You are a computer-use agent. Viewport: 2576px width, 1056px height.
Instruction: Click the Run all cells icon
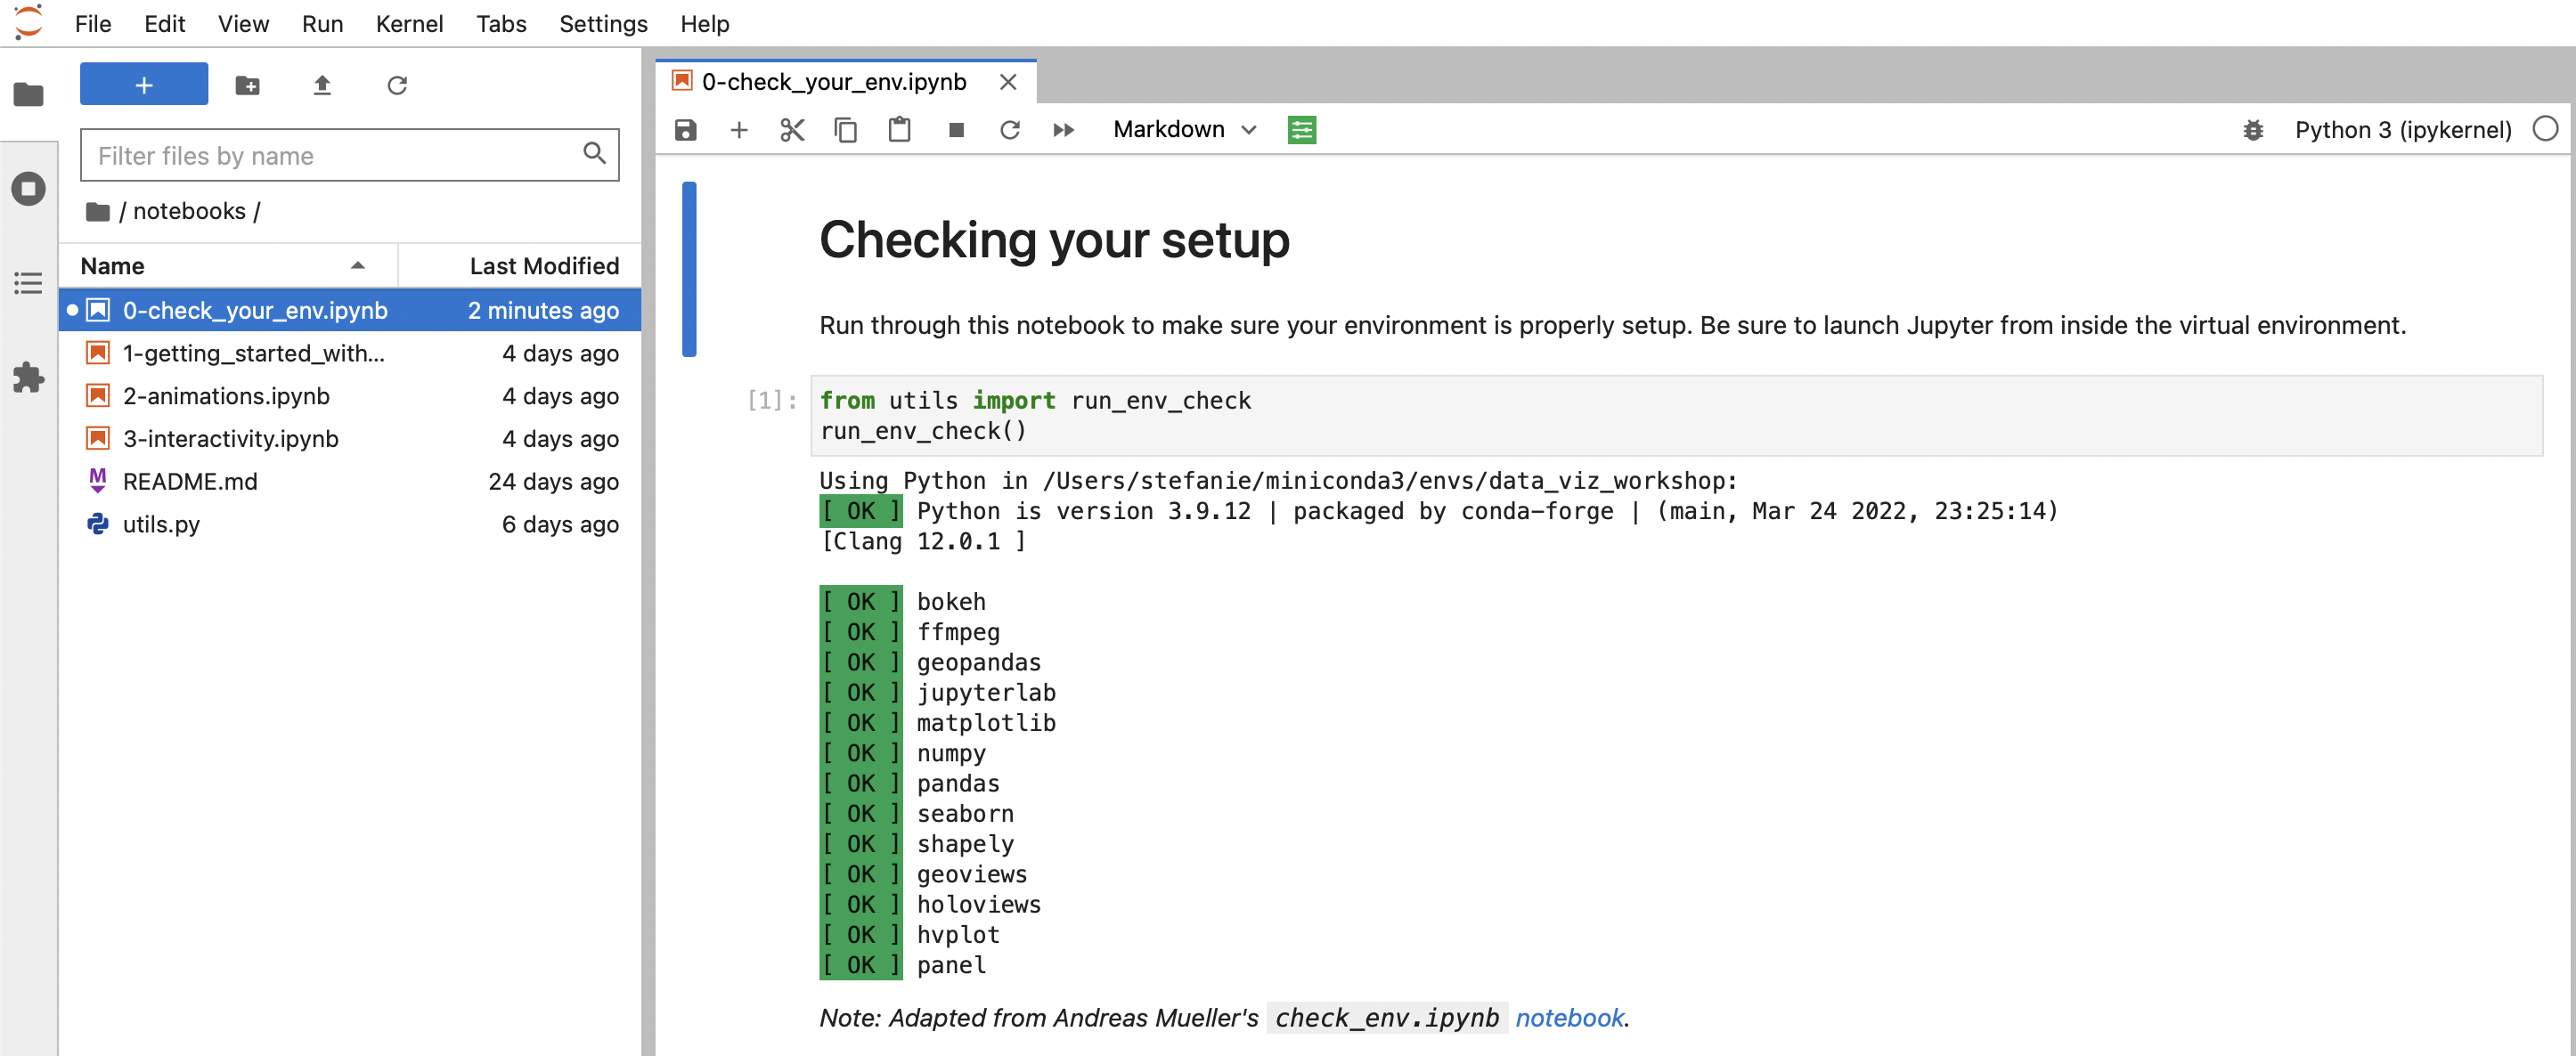click(1063, 128)
